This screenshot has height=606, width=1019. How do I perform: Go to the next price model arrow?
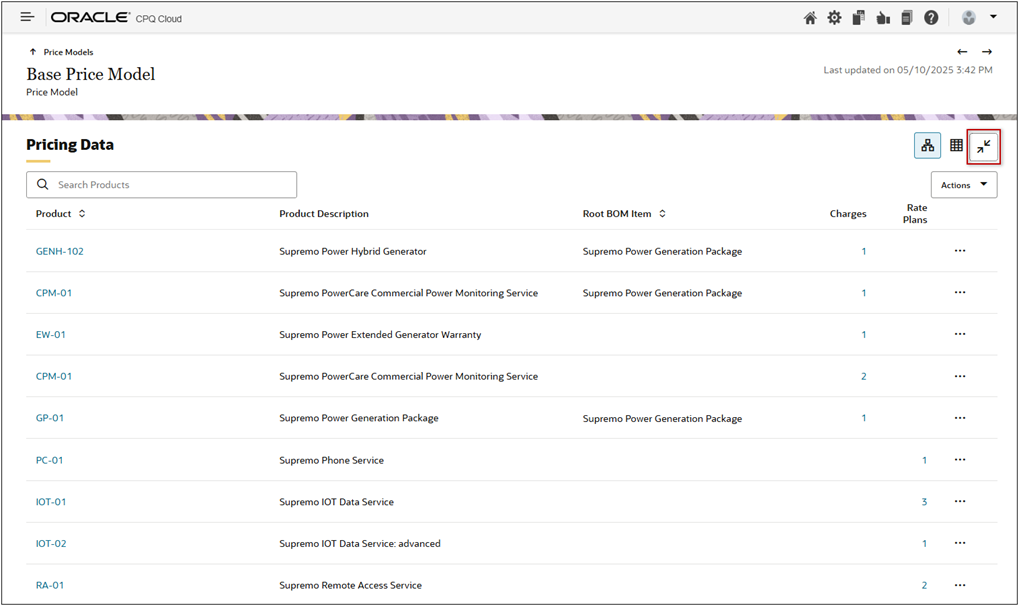[987, 52]
